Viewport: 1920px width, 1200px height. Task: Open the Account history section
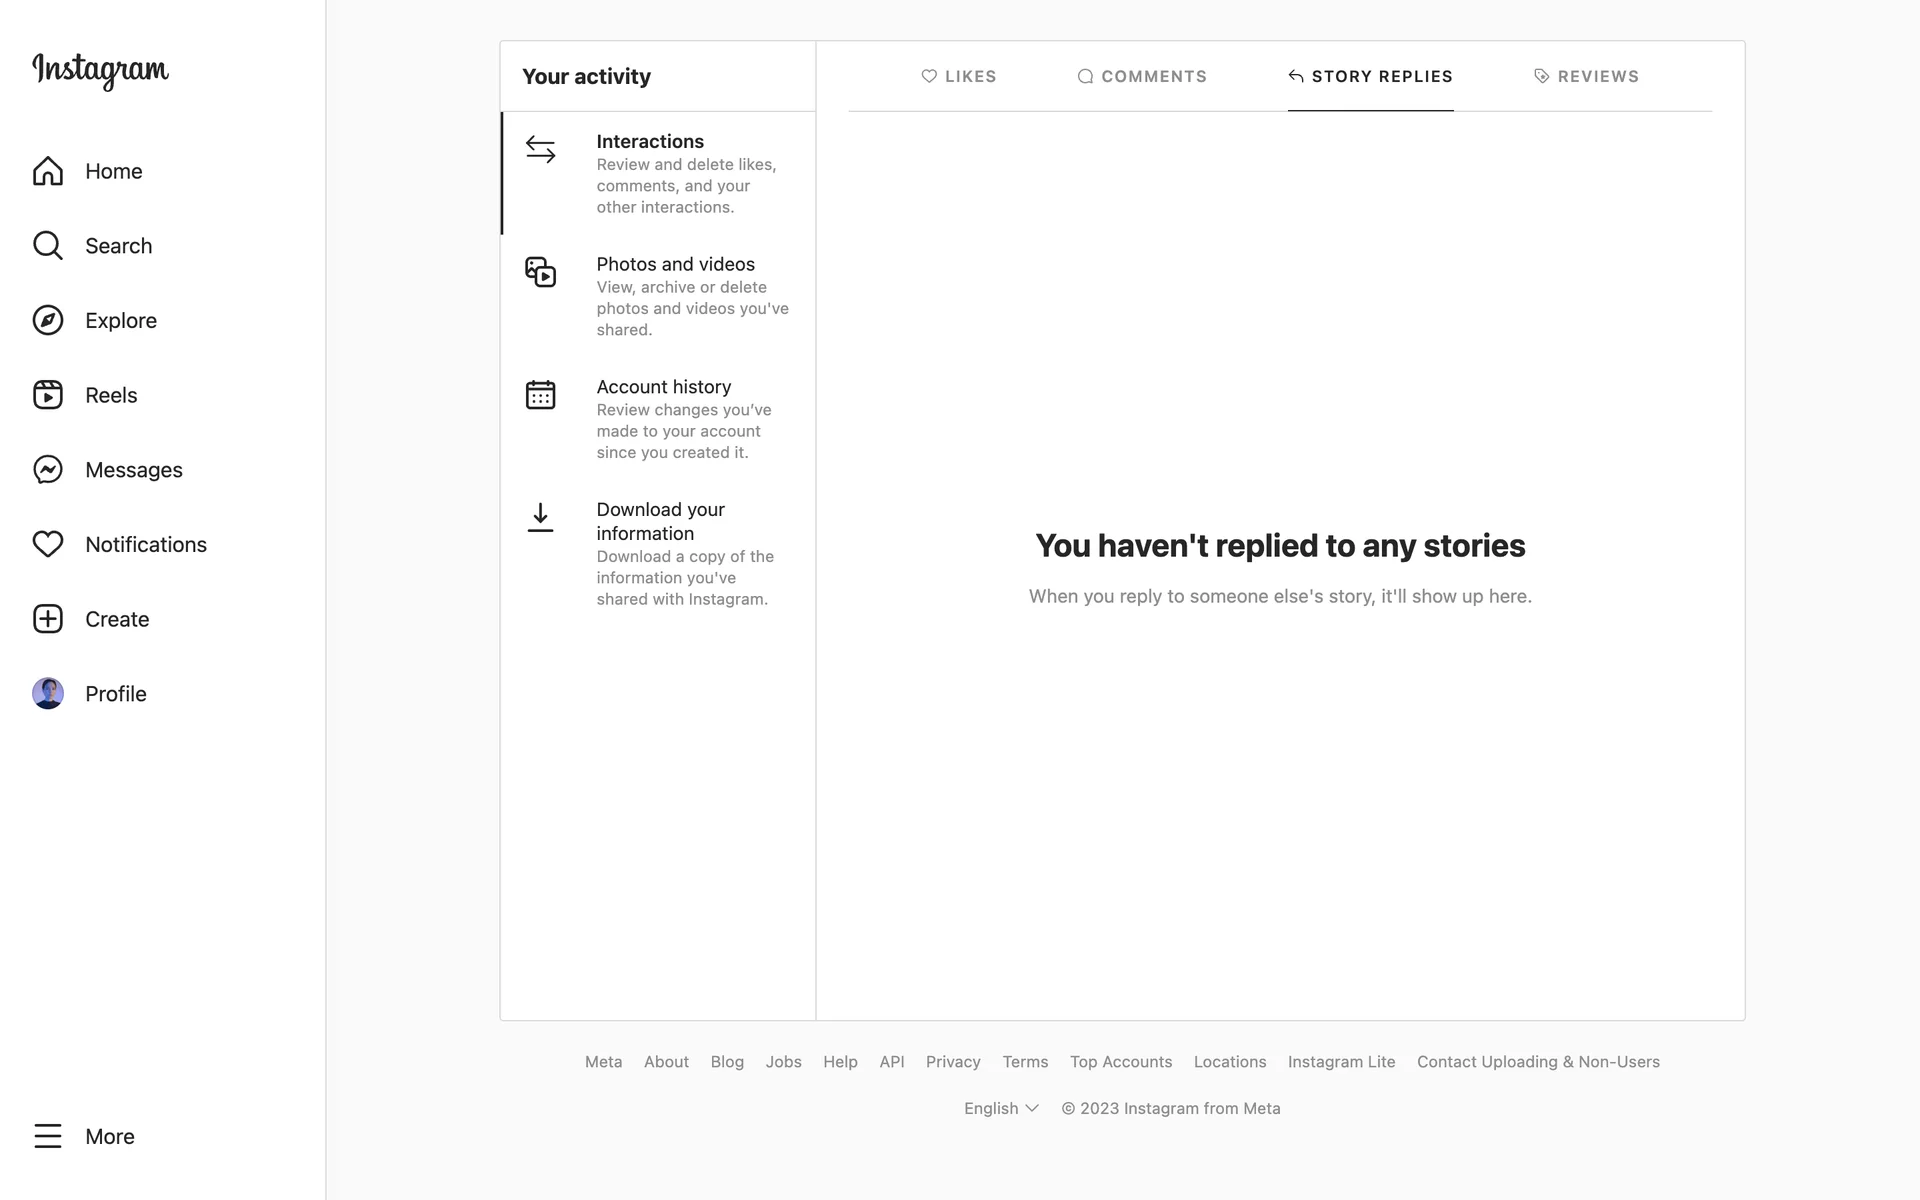(663, 387)
